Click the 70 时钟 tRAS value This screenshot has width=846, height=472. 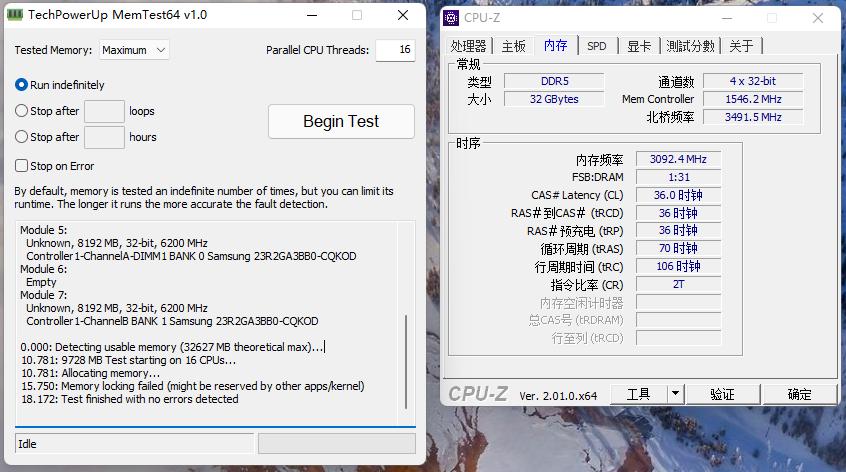pyautogui.click(x=678, y=248)
